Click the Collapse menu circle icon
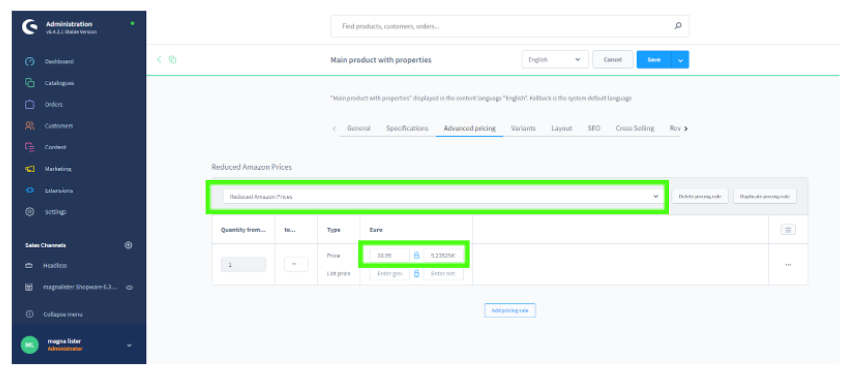 30,314
